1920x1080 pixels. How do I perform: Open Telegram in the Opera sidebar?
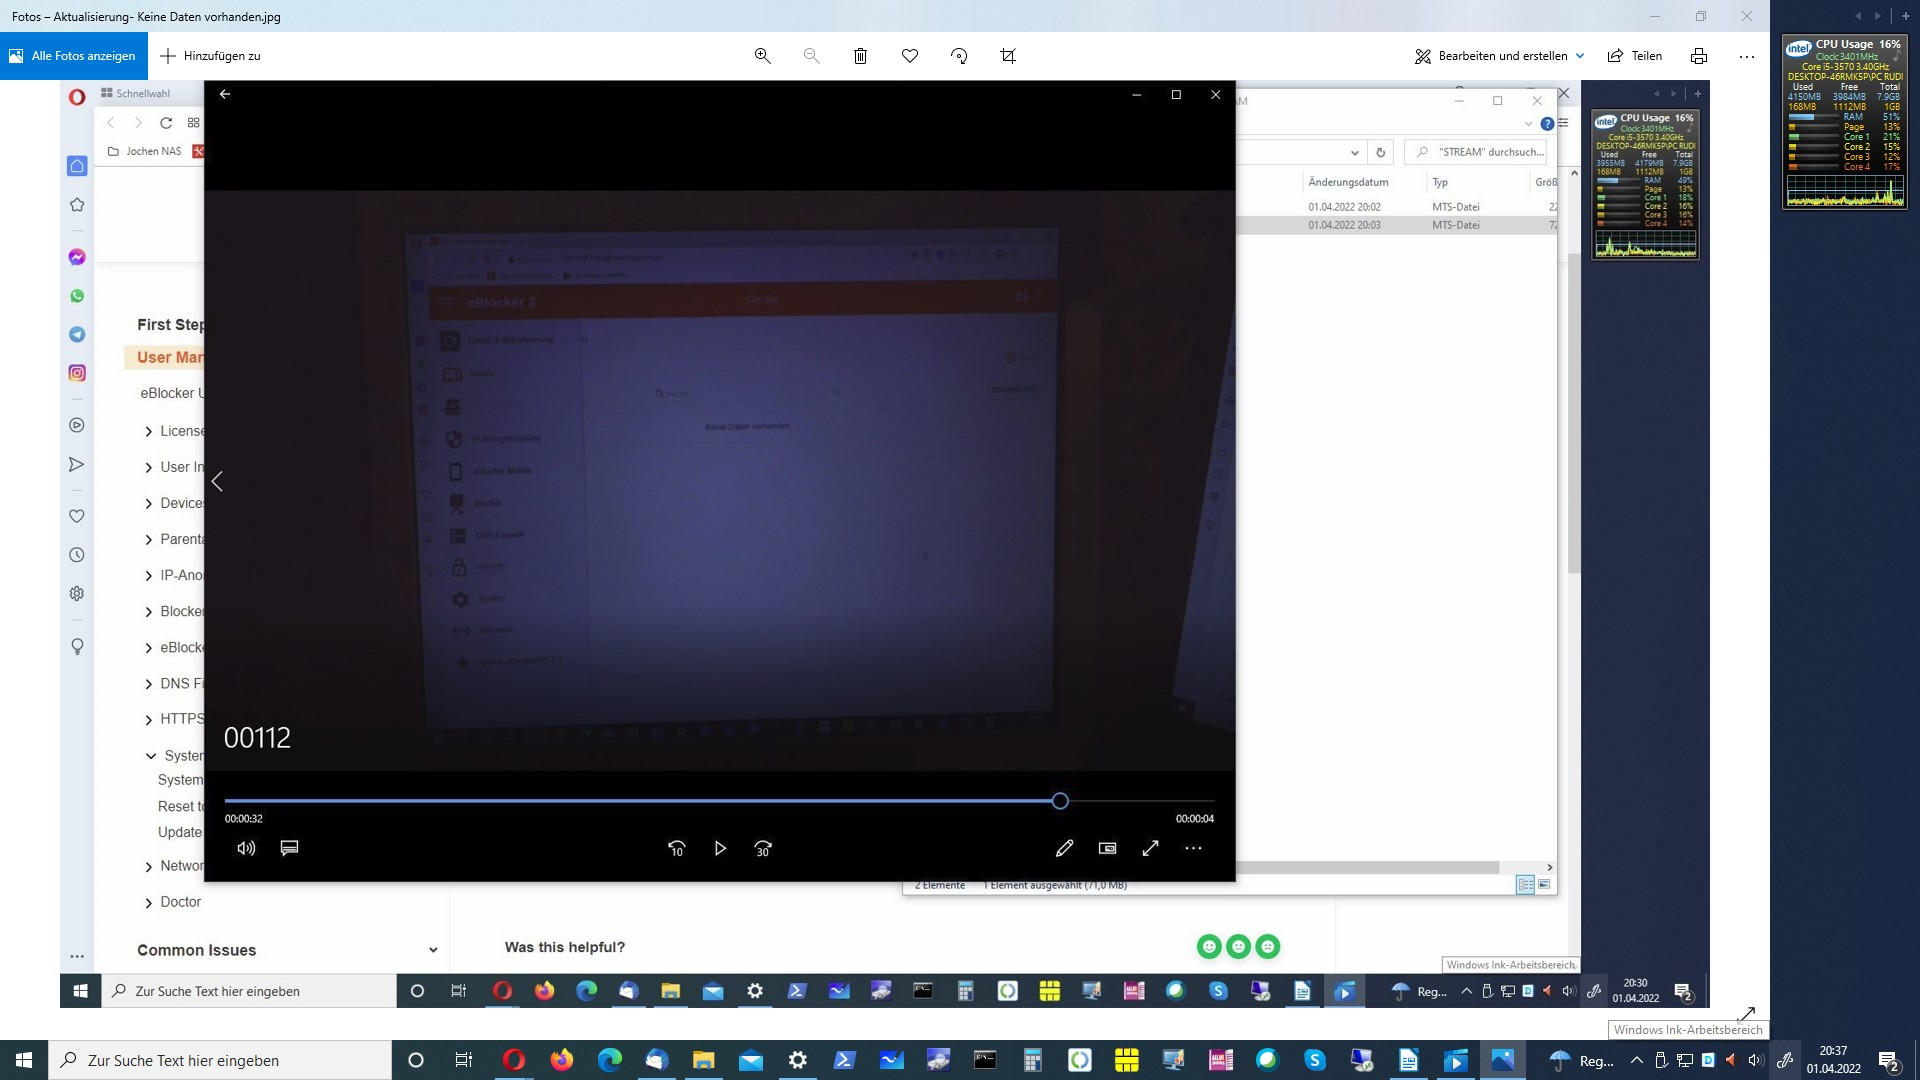pyautogui.click(x=77, y=334)
